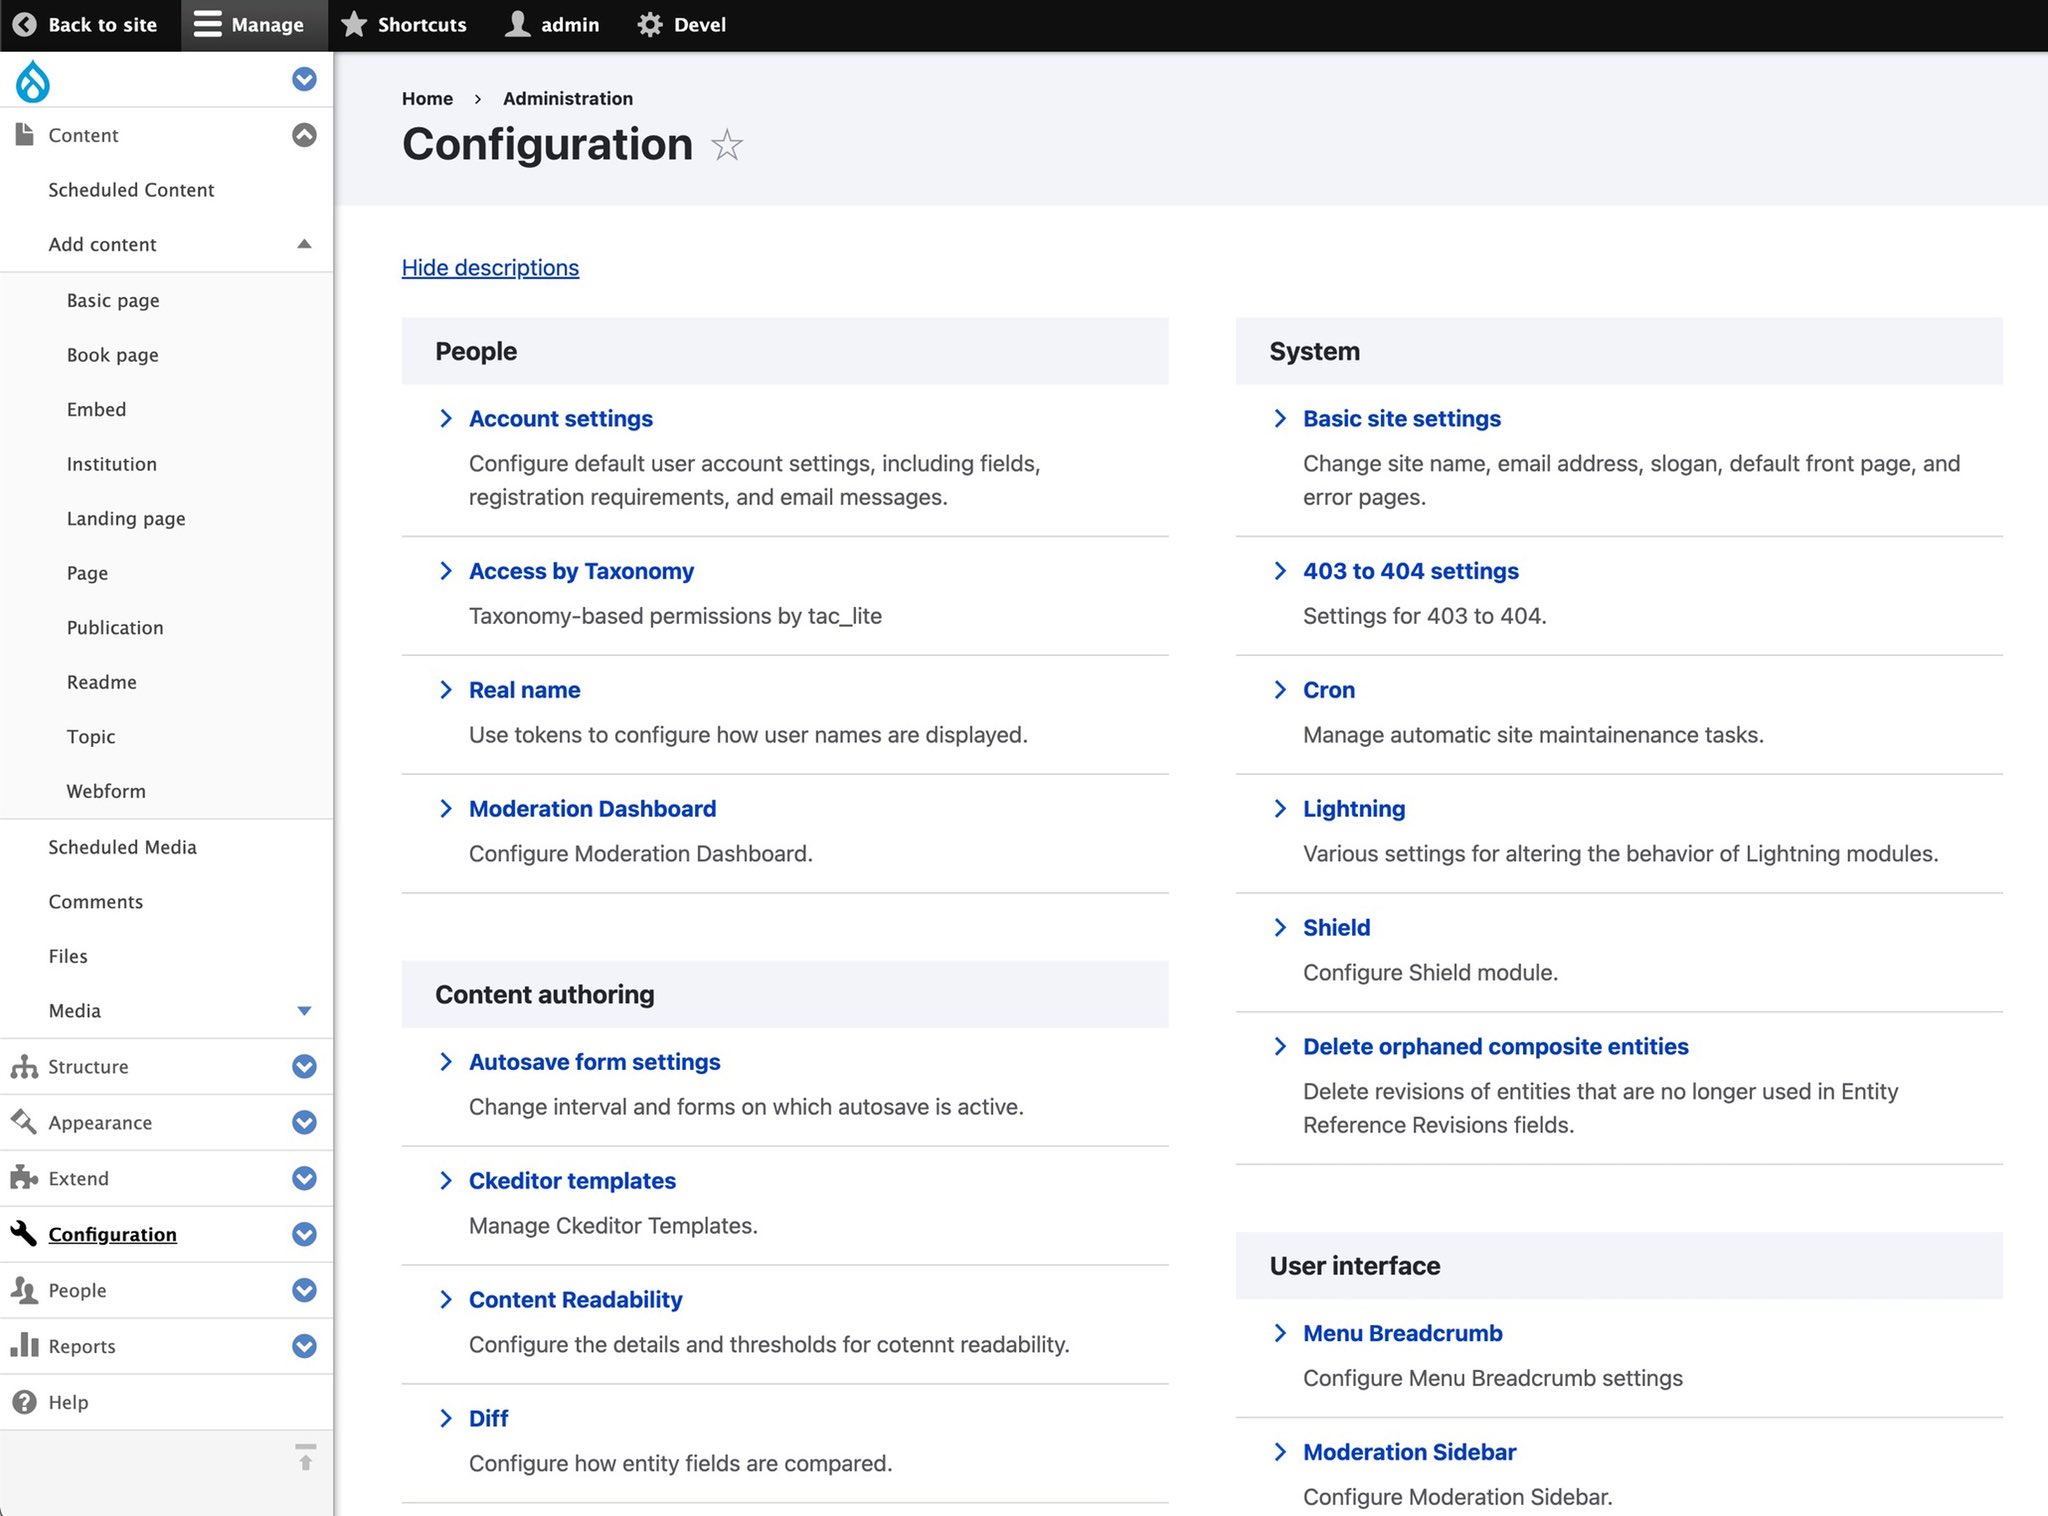This screenshot has width=2048, height=1516.
Task: Click Hide descriptions link
Action: coord(490,268)
